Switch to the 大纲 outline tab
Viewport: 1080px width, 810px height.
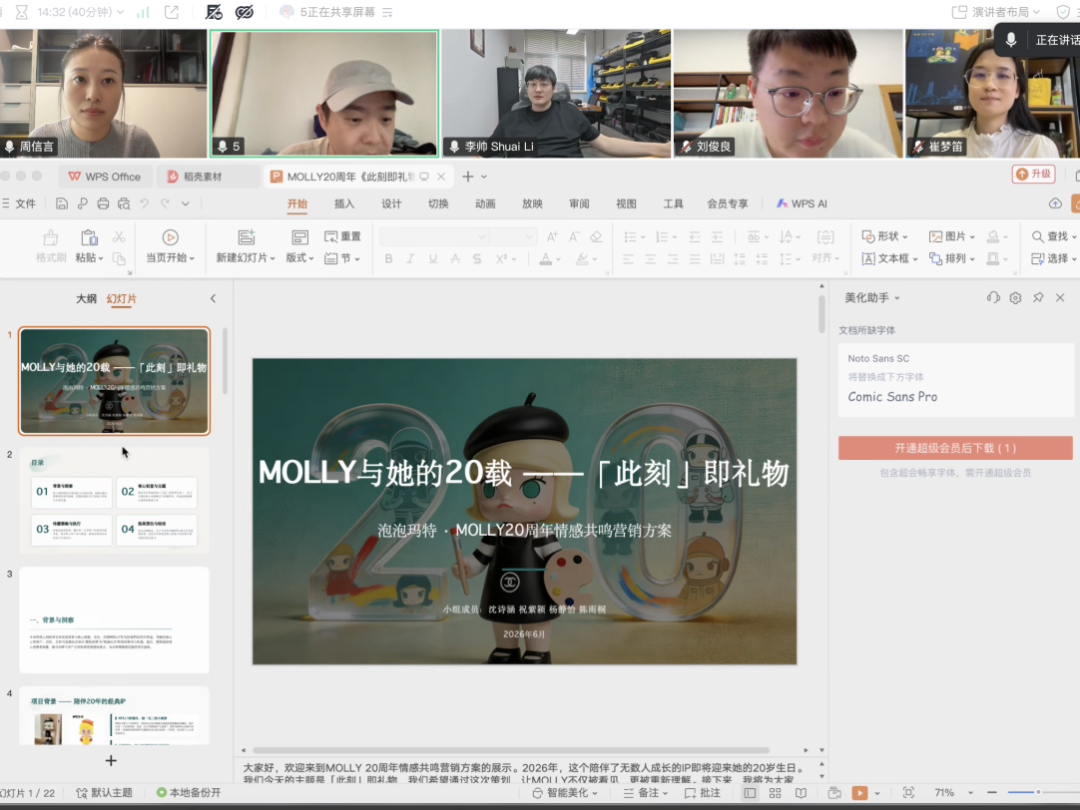click(x=86, y=298)
